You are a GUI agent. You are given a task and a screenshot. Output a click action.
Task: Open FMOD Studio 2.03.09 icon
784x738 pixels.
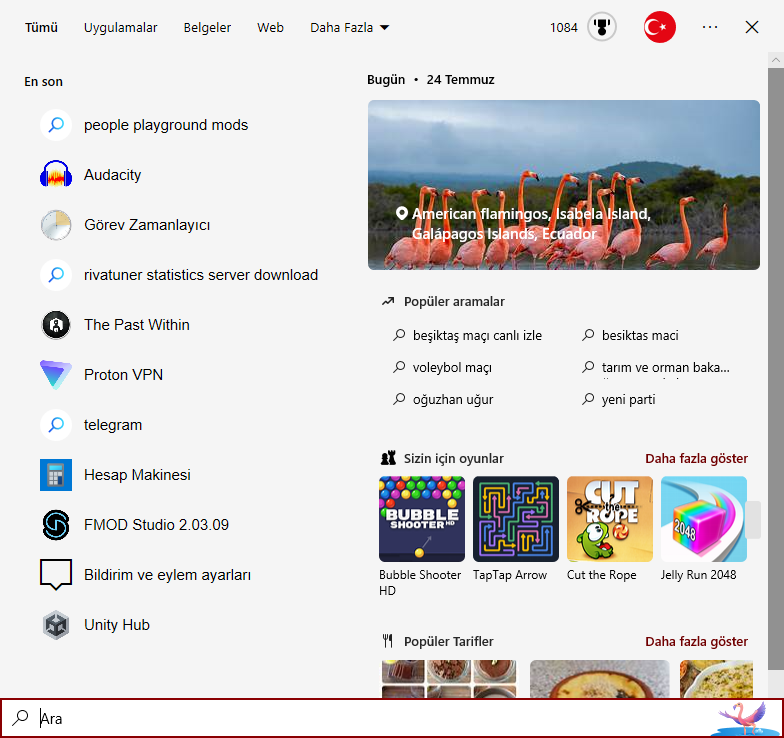pyautogui.click(x=56, y=525)
